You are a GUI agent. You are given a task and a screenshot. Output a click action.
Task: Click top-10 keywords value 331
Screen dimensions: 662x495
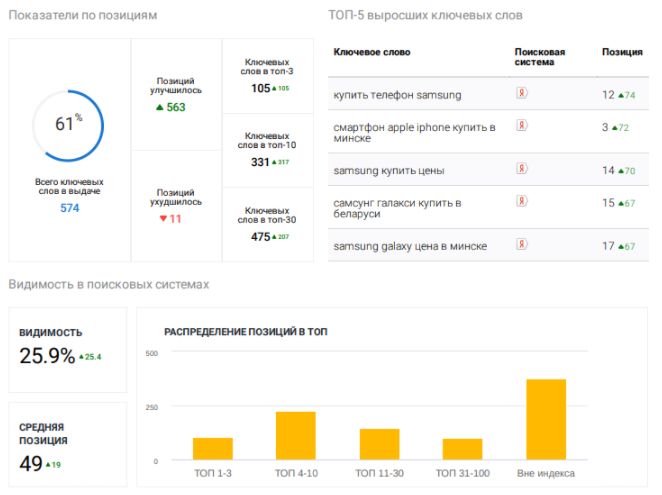[260, 162]
